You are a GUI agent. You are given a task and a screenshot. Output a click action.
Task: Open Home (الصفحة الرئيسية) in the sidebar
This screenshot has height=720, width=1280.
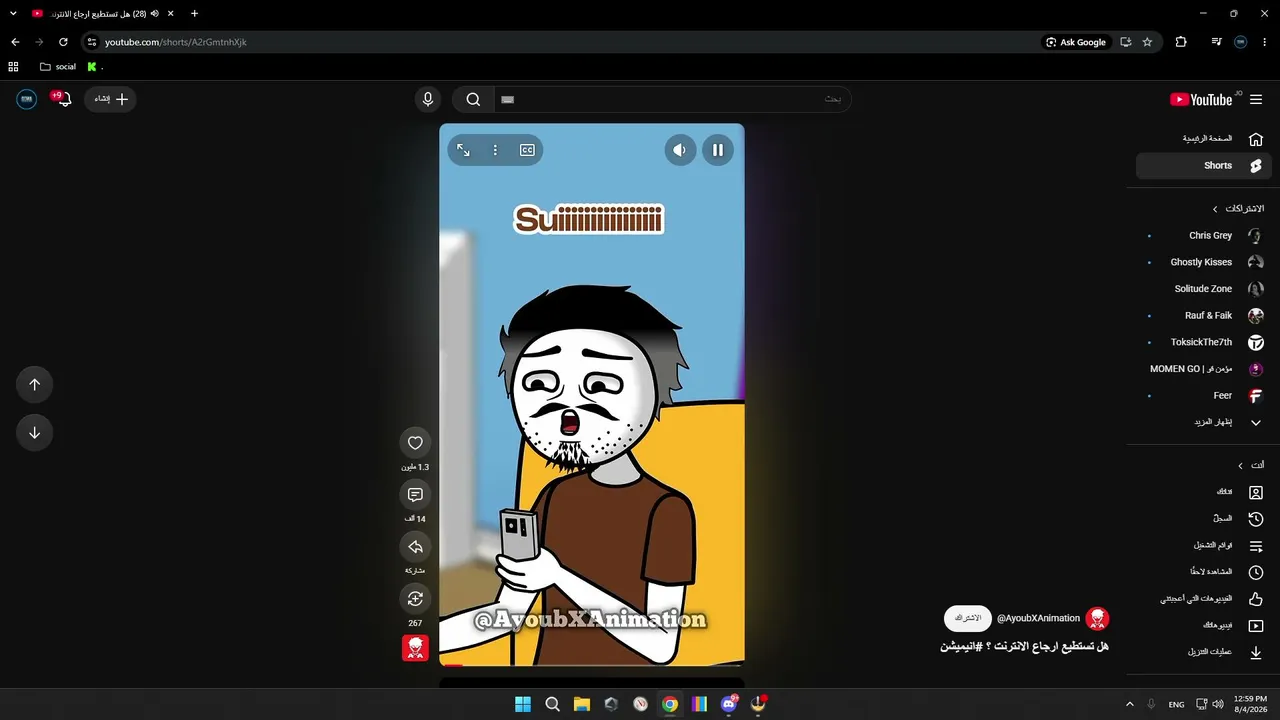pos(1204,139)
